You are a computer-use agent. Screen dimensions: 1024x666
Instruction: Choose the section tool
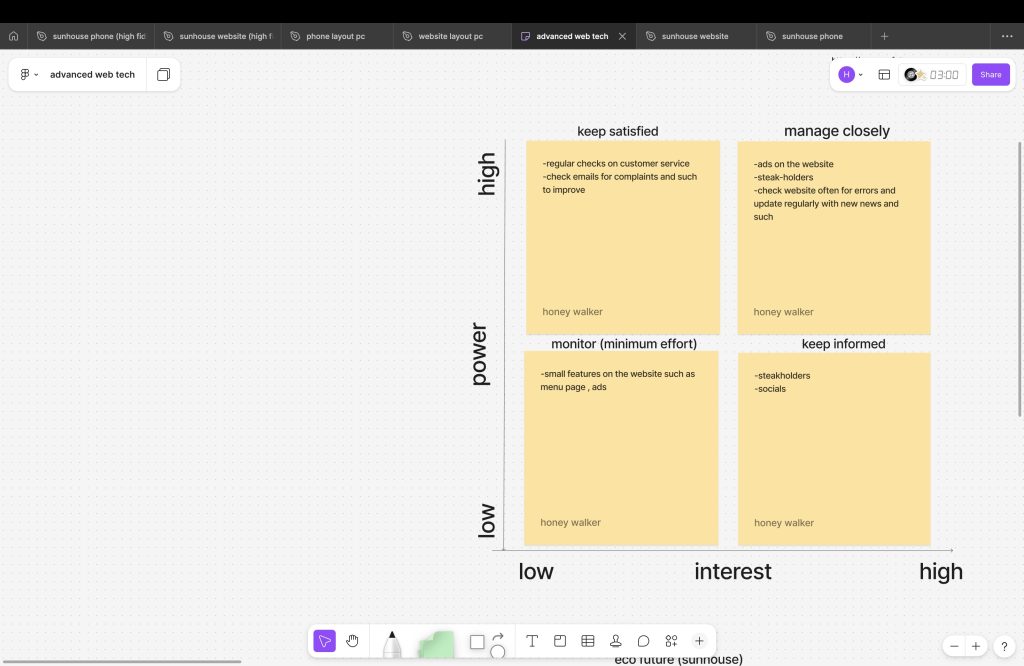[560, 641]
